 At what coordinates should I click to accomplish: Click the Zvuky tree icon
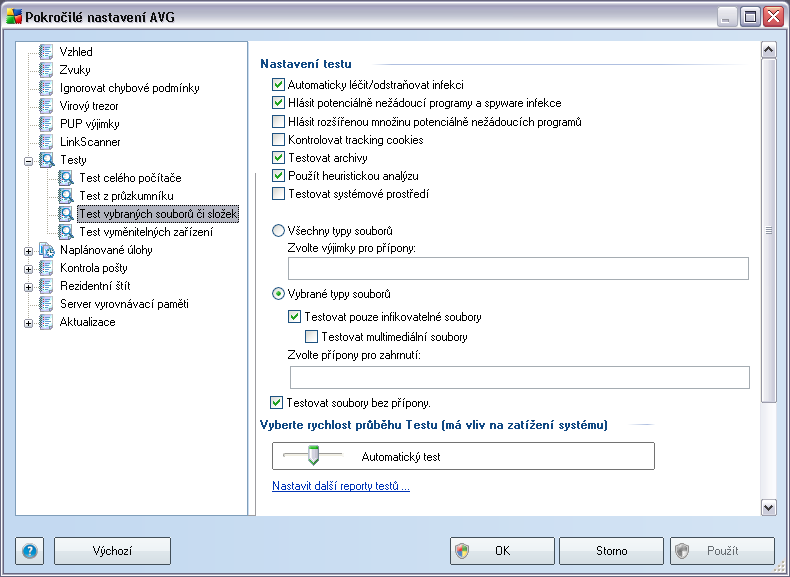pyautogui.click(x=46, y=70)
